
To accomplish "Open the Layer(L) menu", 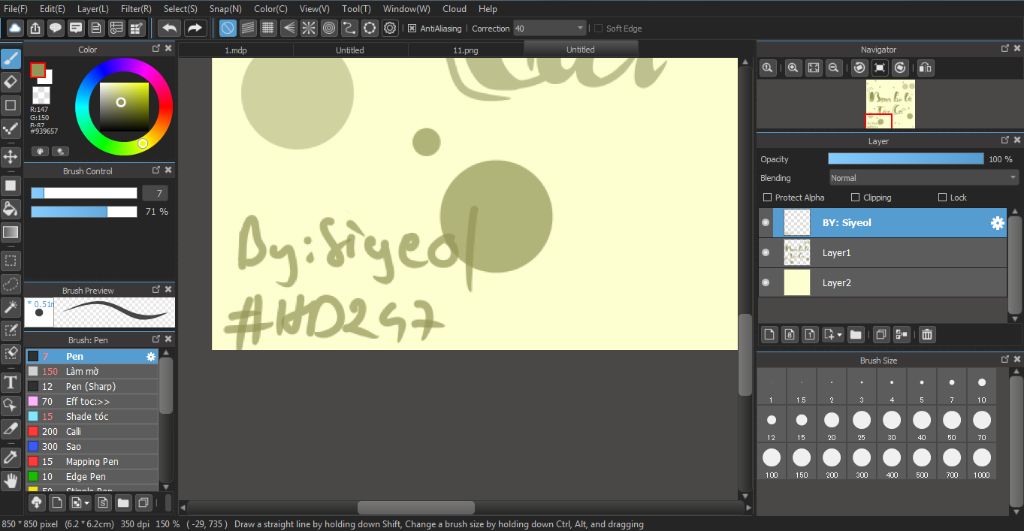I will coord(93,8).
